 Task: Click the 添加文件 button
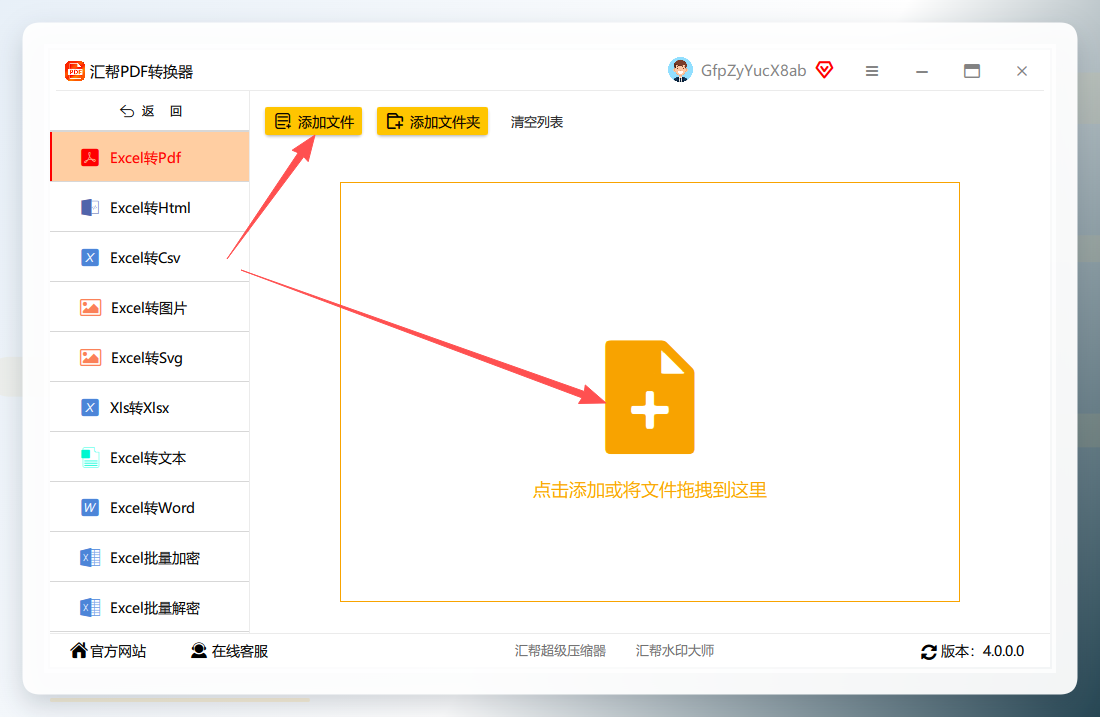pyautogui.click(x=314, y=121)
